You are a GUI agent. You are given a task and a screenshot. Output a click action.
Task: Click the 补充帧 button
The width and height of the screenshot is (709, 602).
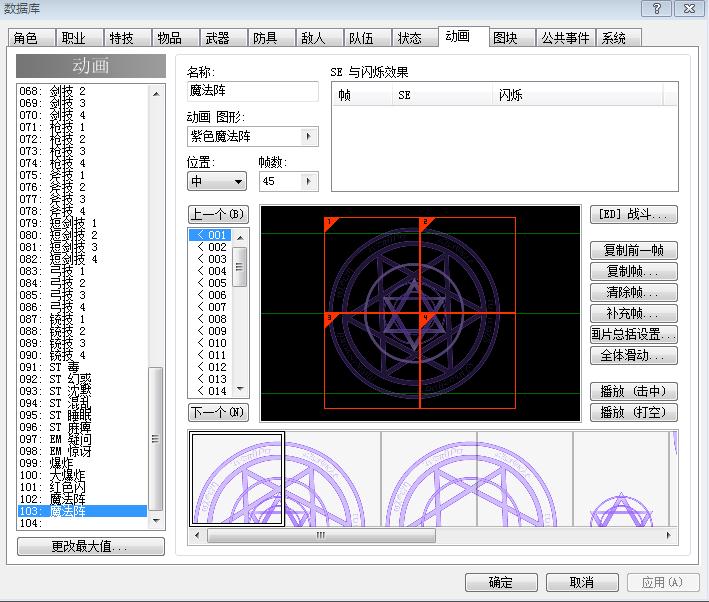(x=633, y=313)
